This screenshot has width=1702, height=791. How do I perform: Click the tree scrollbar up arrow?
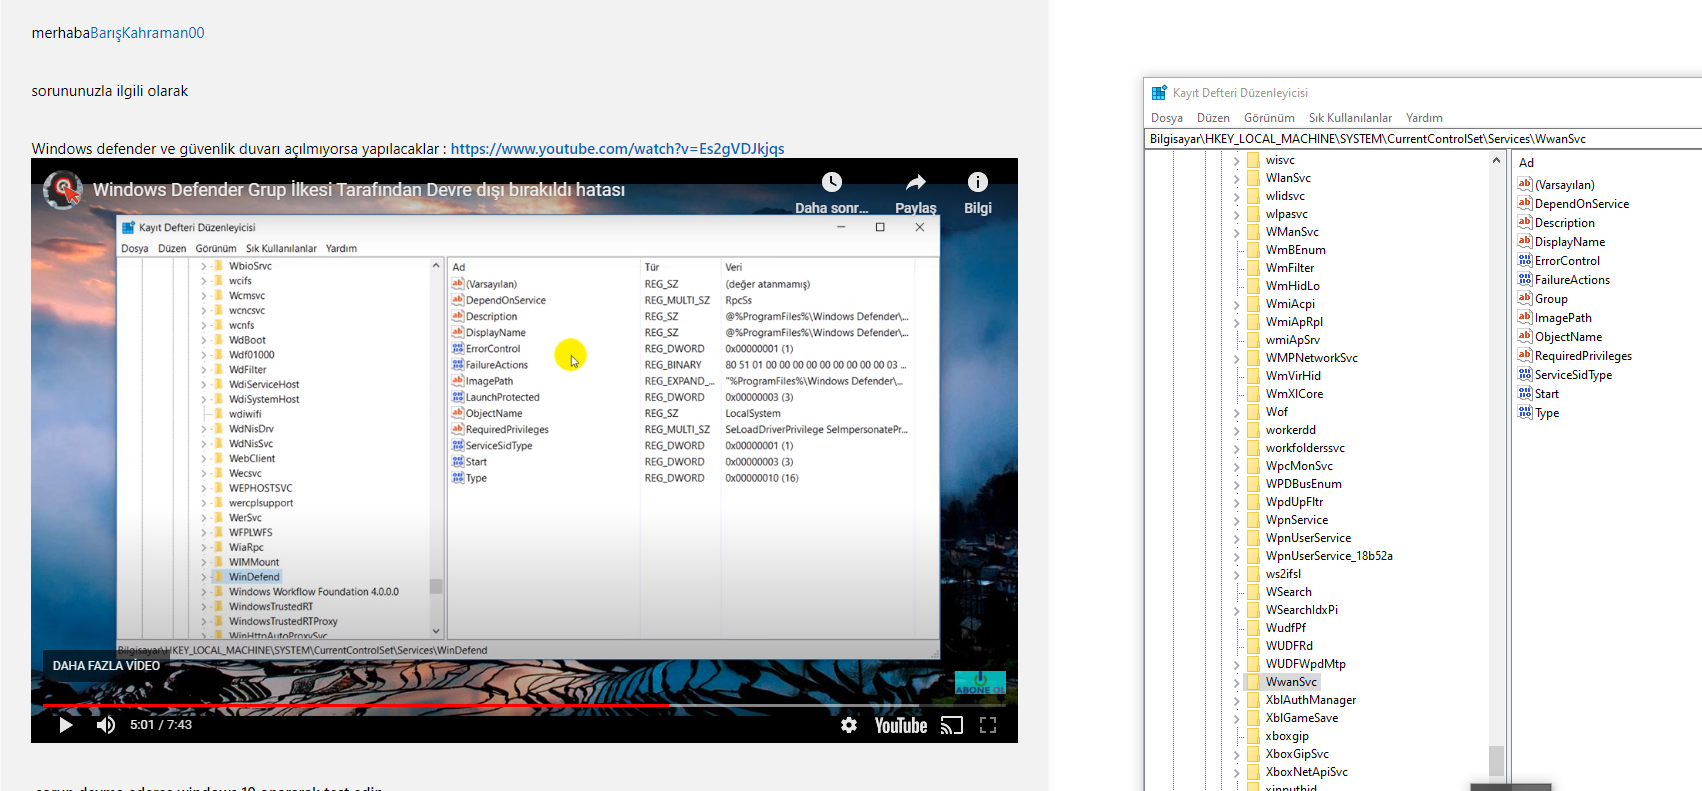[x=1496, y=160]
